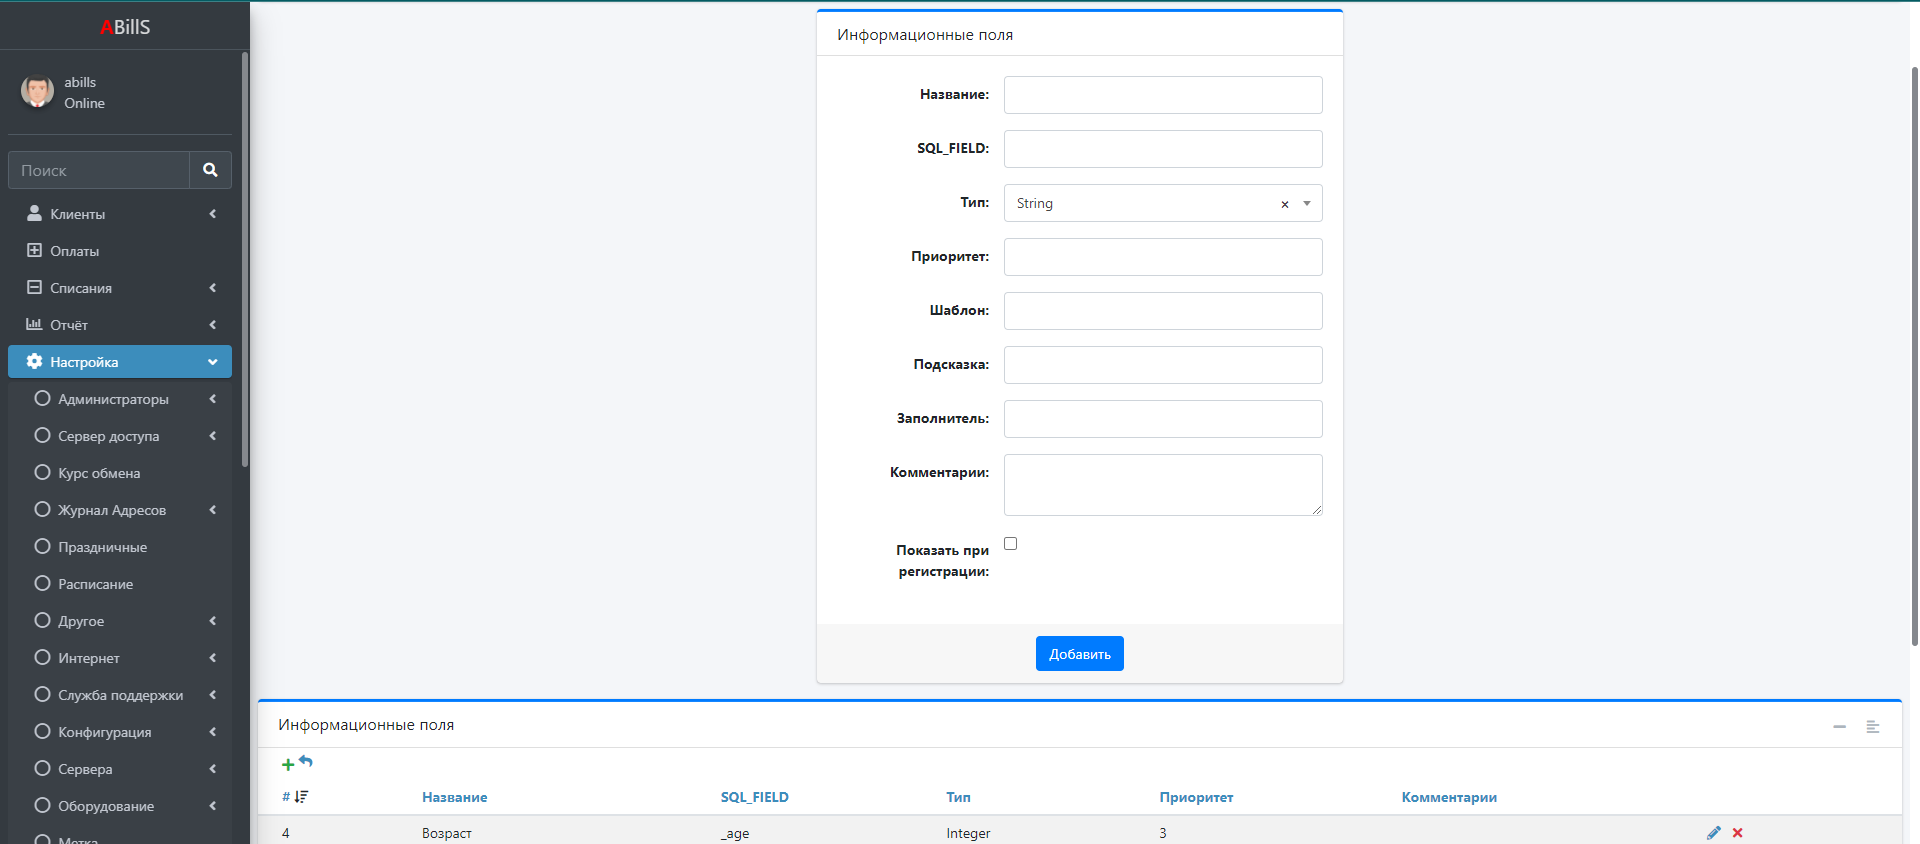Minimize the Информационные поля table panel
The height and width of the screenshot is (844, 1920).
tap(1839, 727)
